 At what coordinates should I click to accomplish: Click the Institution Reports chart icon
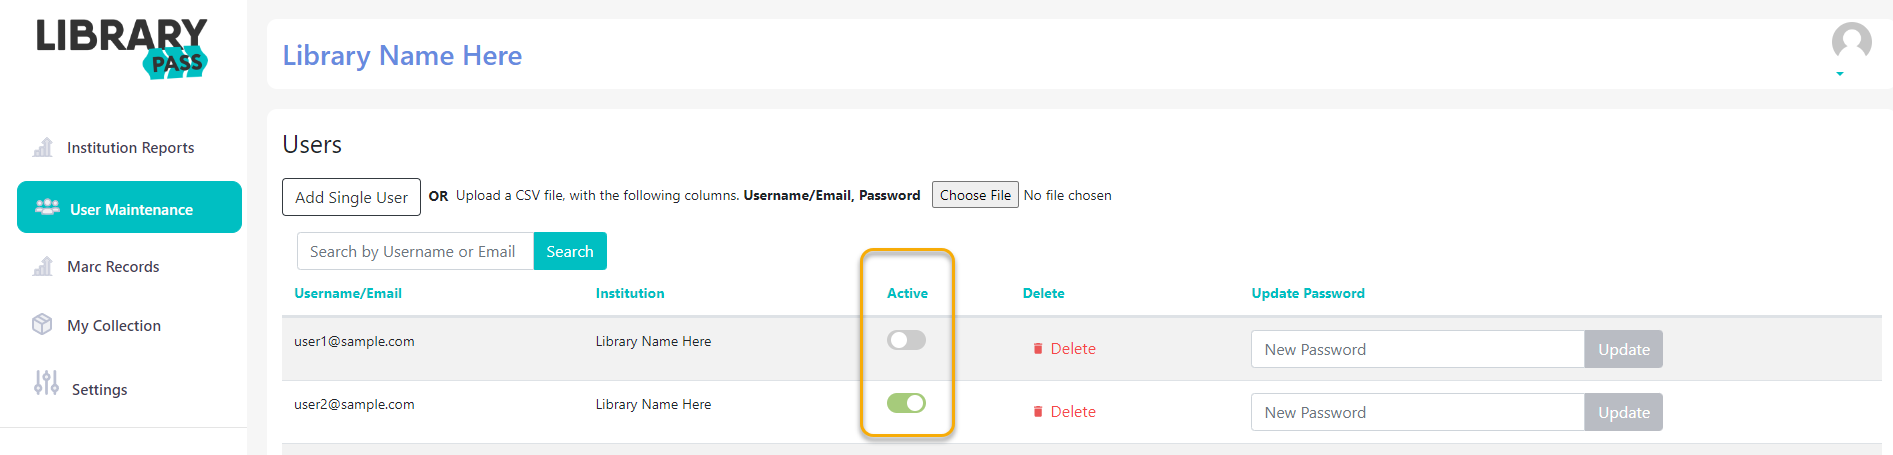(x=43, y=147)
